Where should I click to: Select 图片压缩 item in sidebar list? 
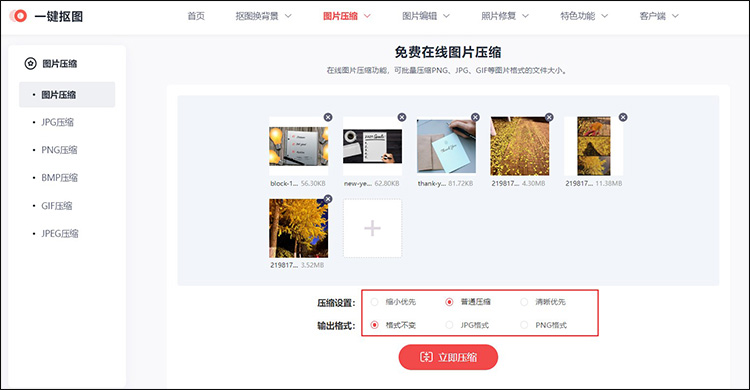[67, 95]
